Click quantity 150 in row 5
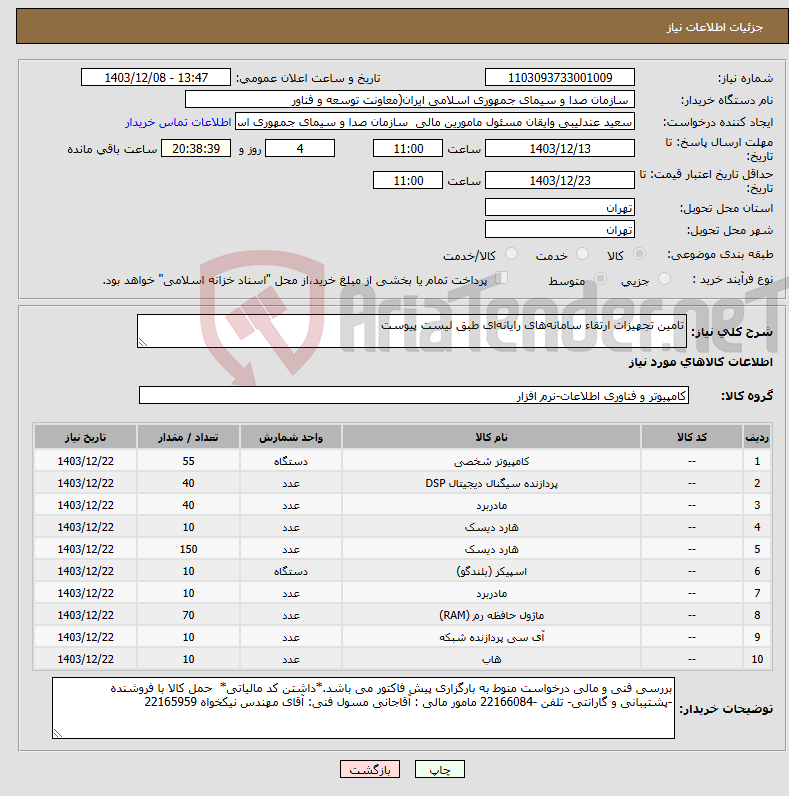Viewport: 789px width, 796px height. [x=188, y=549]
